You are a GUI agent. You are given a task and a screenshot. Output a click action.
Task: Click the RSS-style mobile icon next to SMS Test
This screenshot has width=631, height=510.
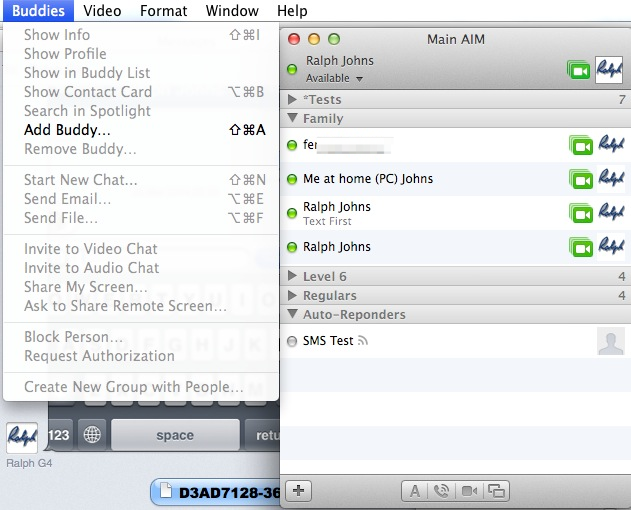[x=363, y=341]
